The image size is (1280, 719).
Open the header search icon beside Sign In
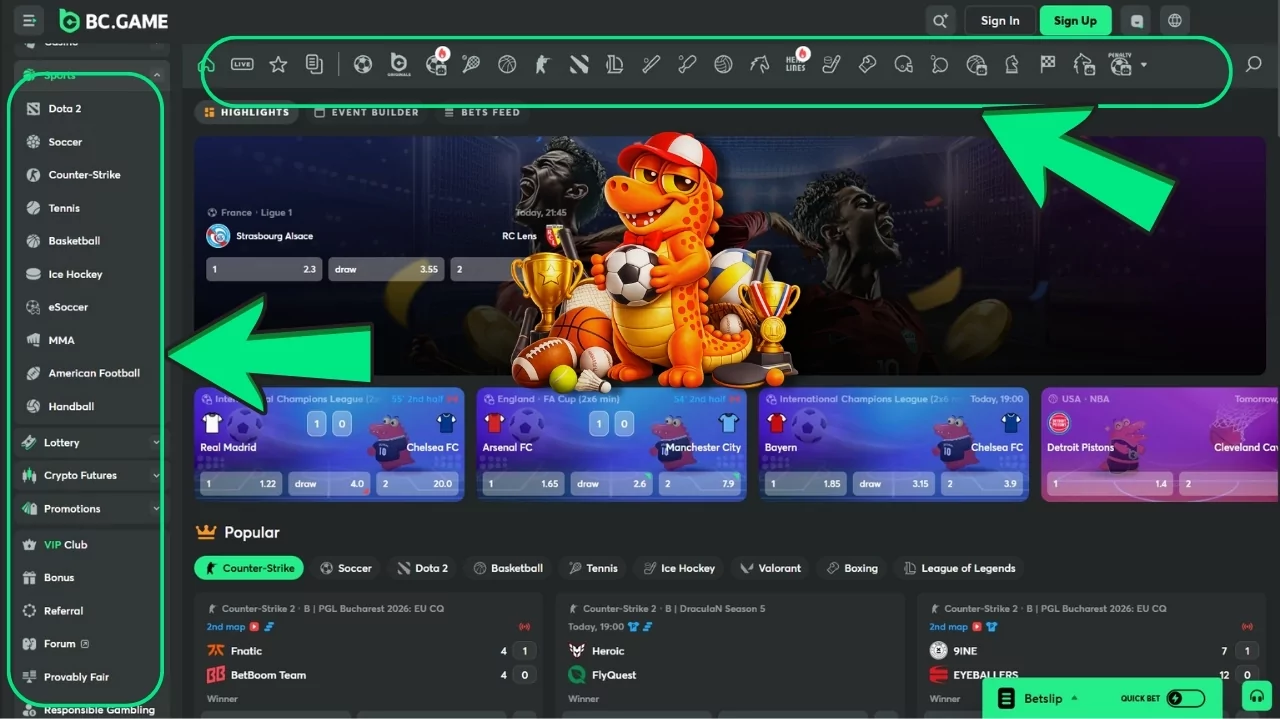coord(940,21)
